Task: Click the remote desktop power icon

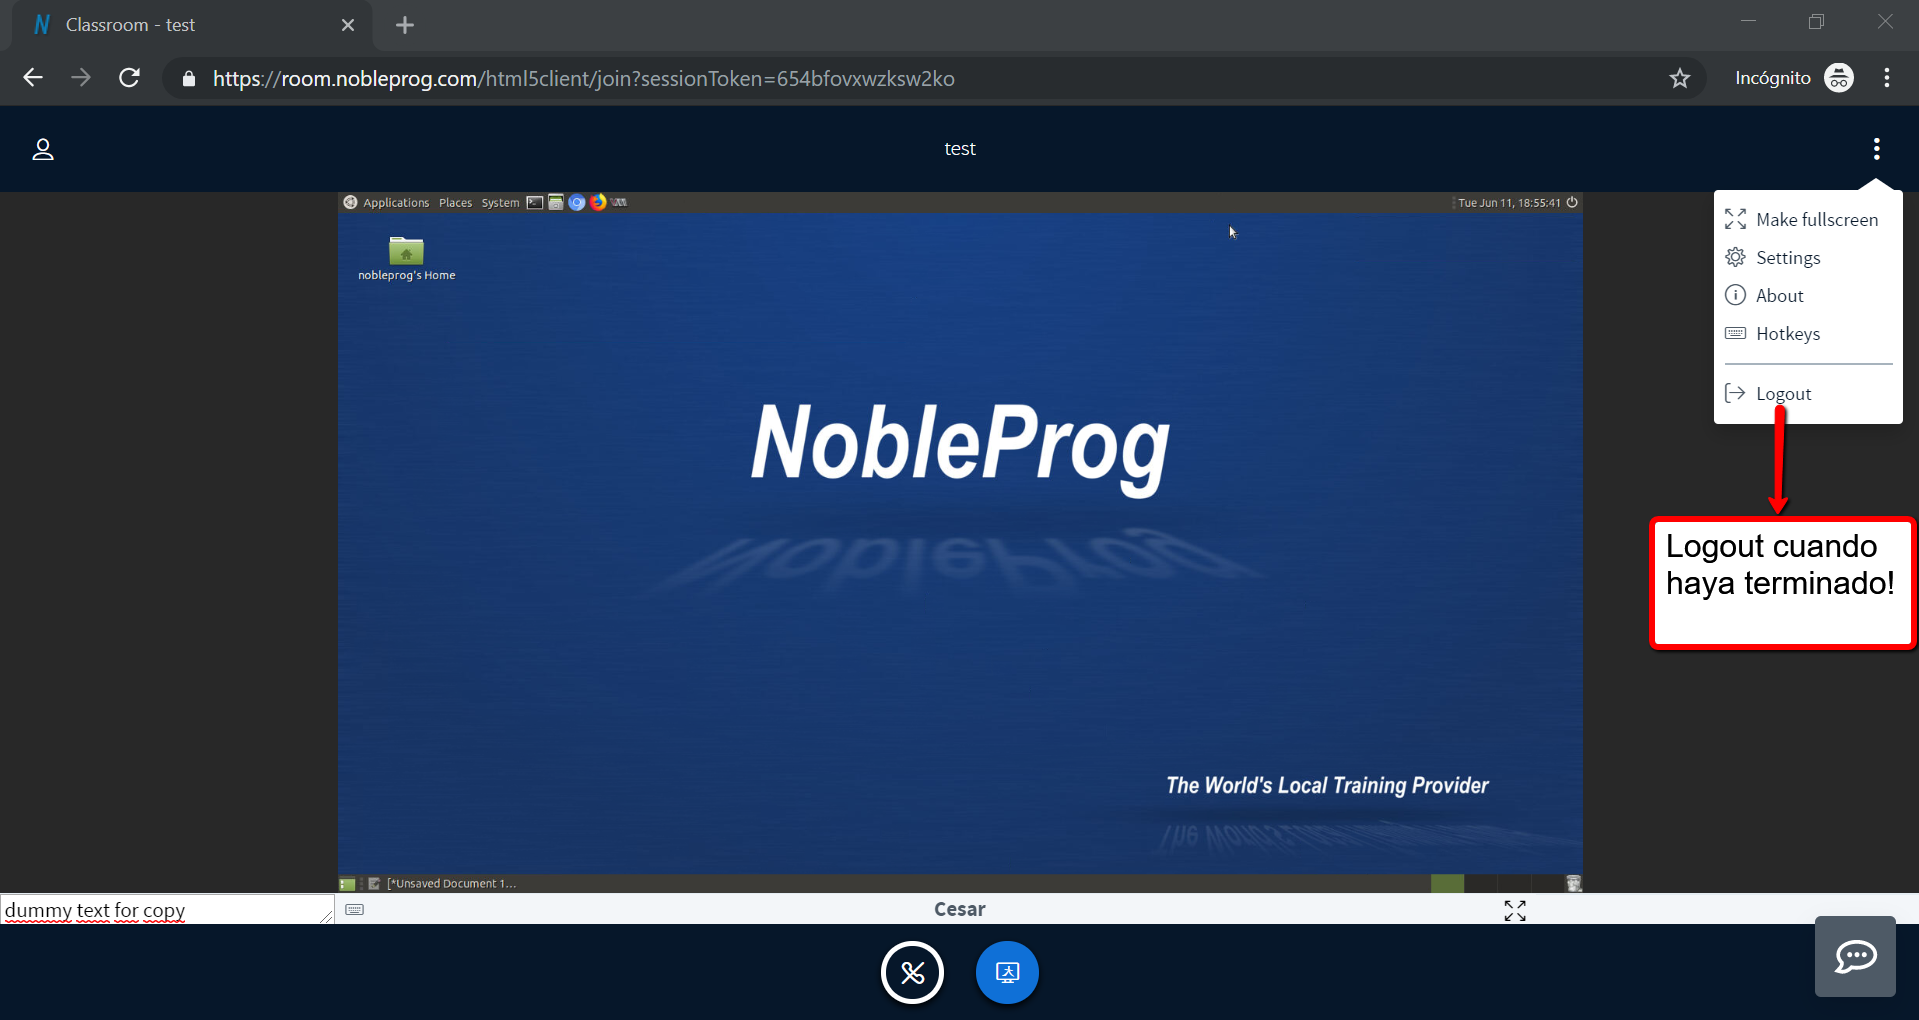Action: click(1572, 202)
